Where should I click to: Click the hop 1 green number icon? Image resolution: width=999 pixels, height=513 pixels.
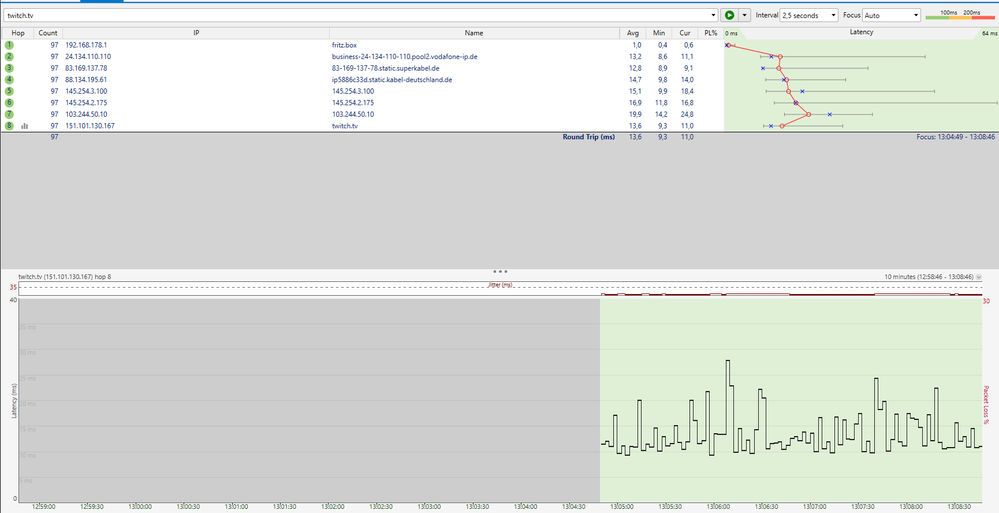pos(9,45)
